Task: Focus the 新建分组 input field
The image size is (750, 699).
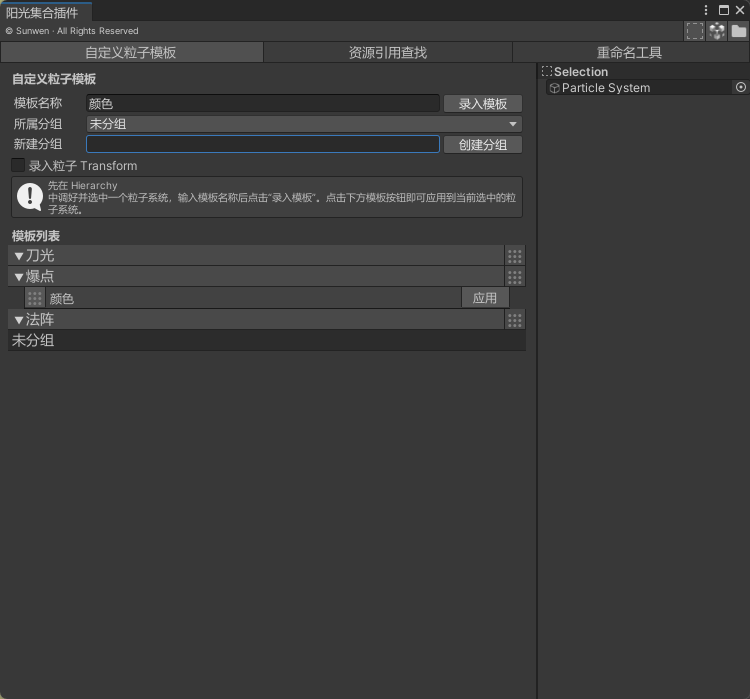Action: click(263, 144)
